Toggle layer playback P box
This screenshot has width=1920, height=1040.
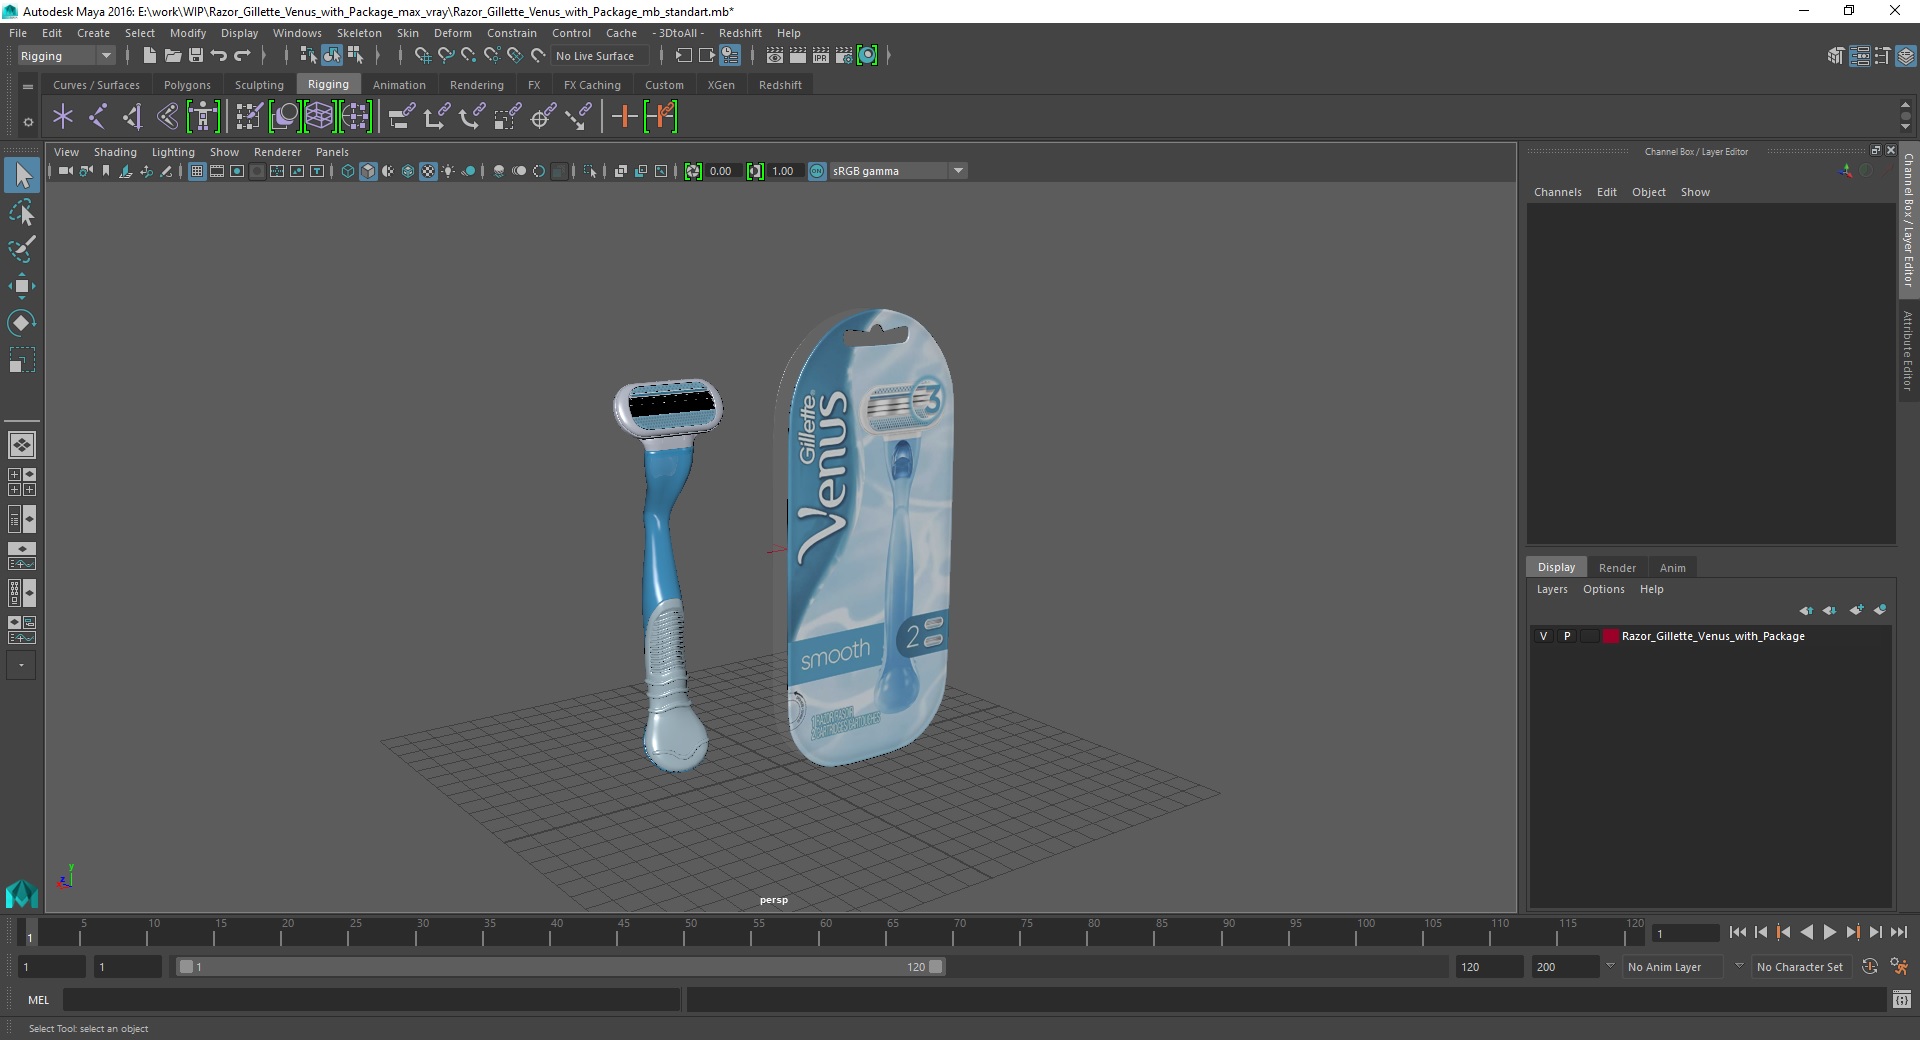pyautogui.click(x=1567, y=636)
